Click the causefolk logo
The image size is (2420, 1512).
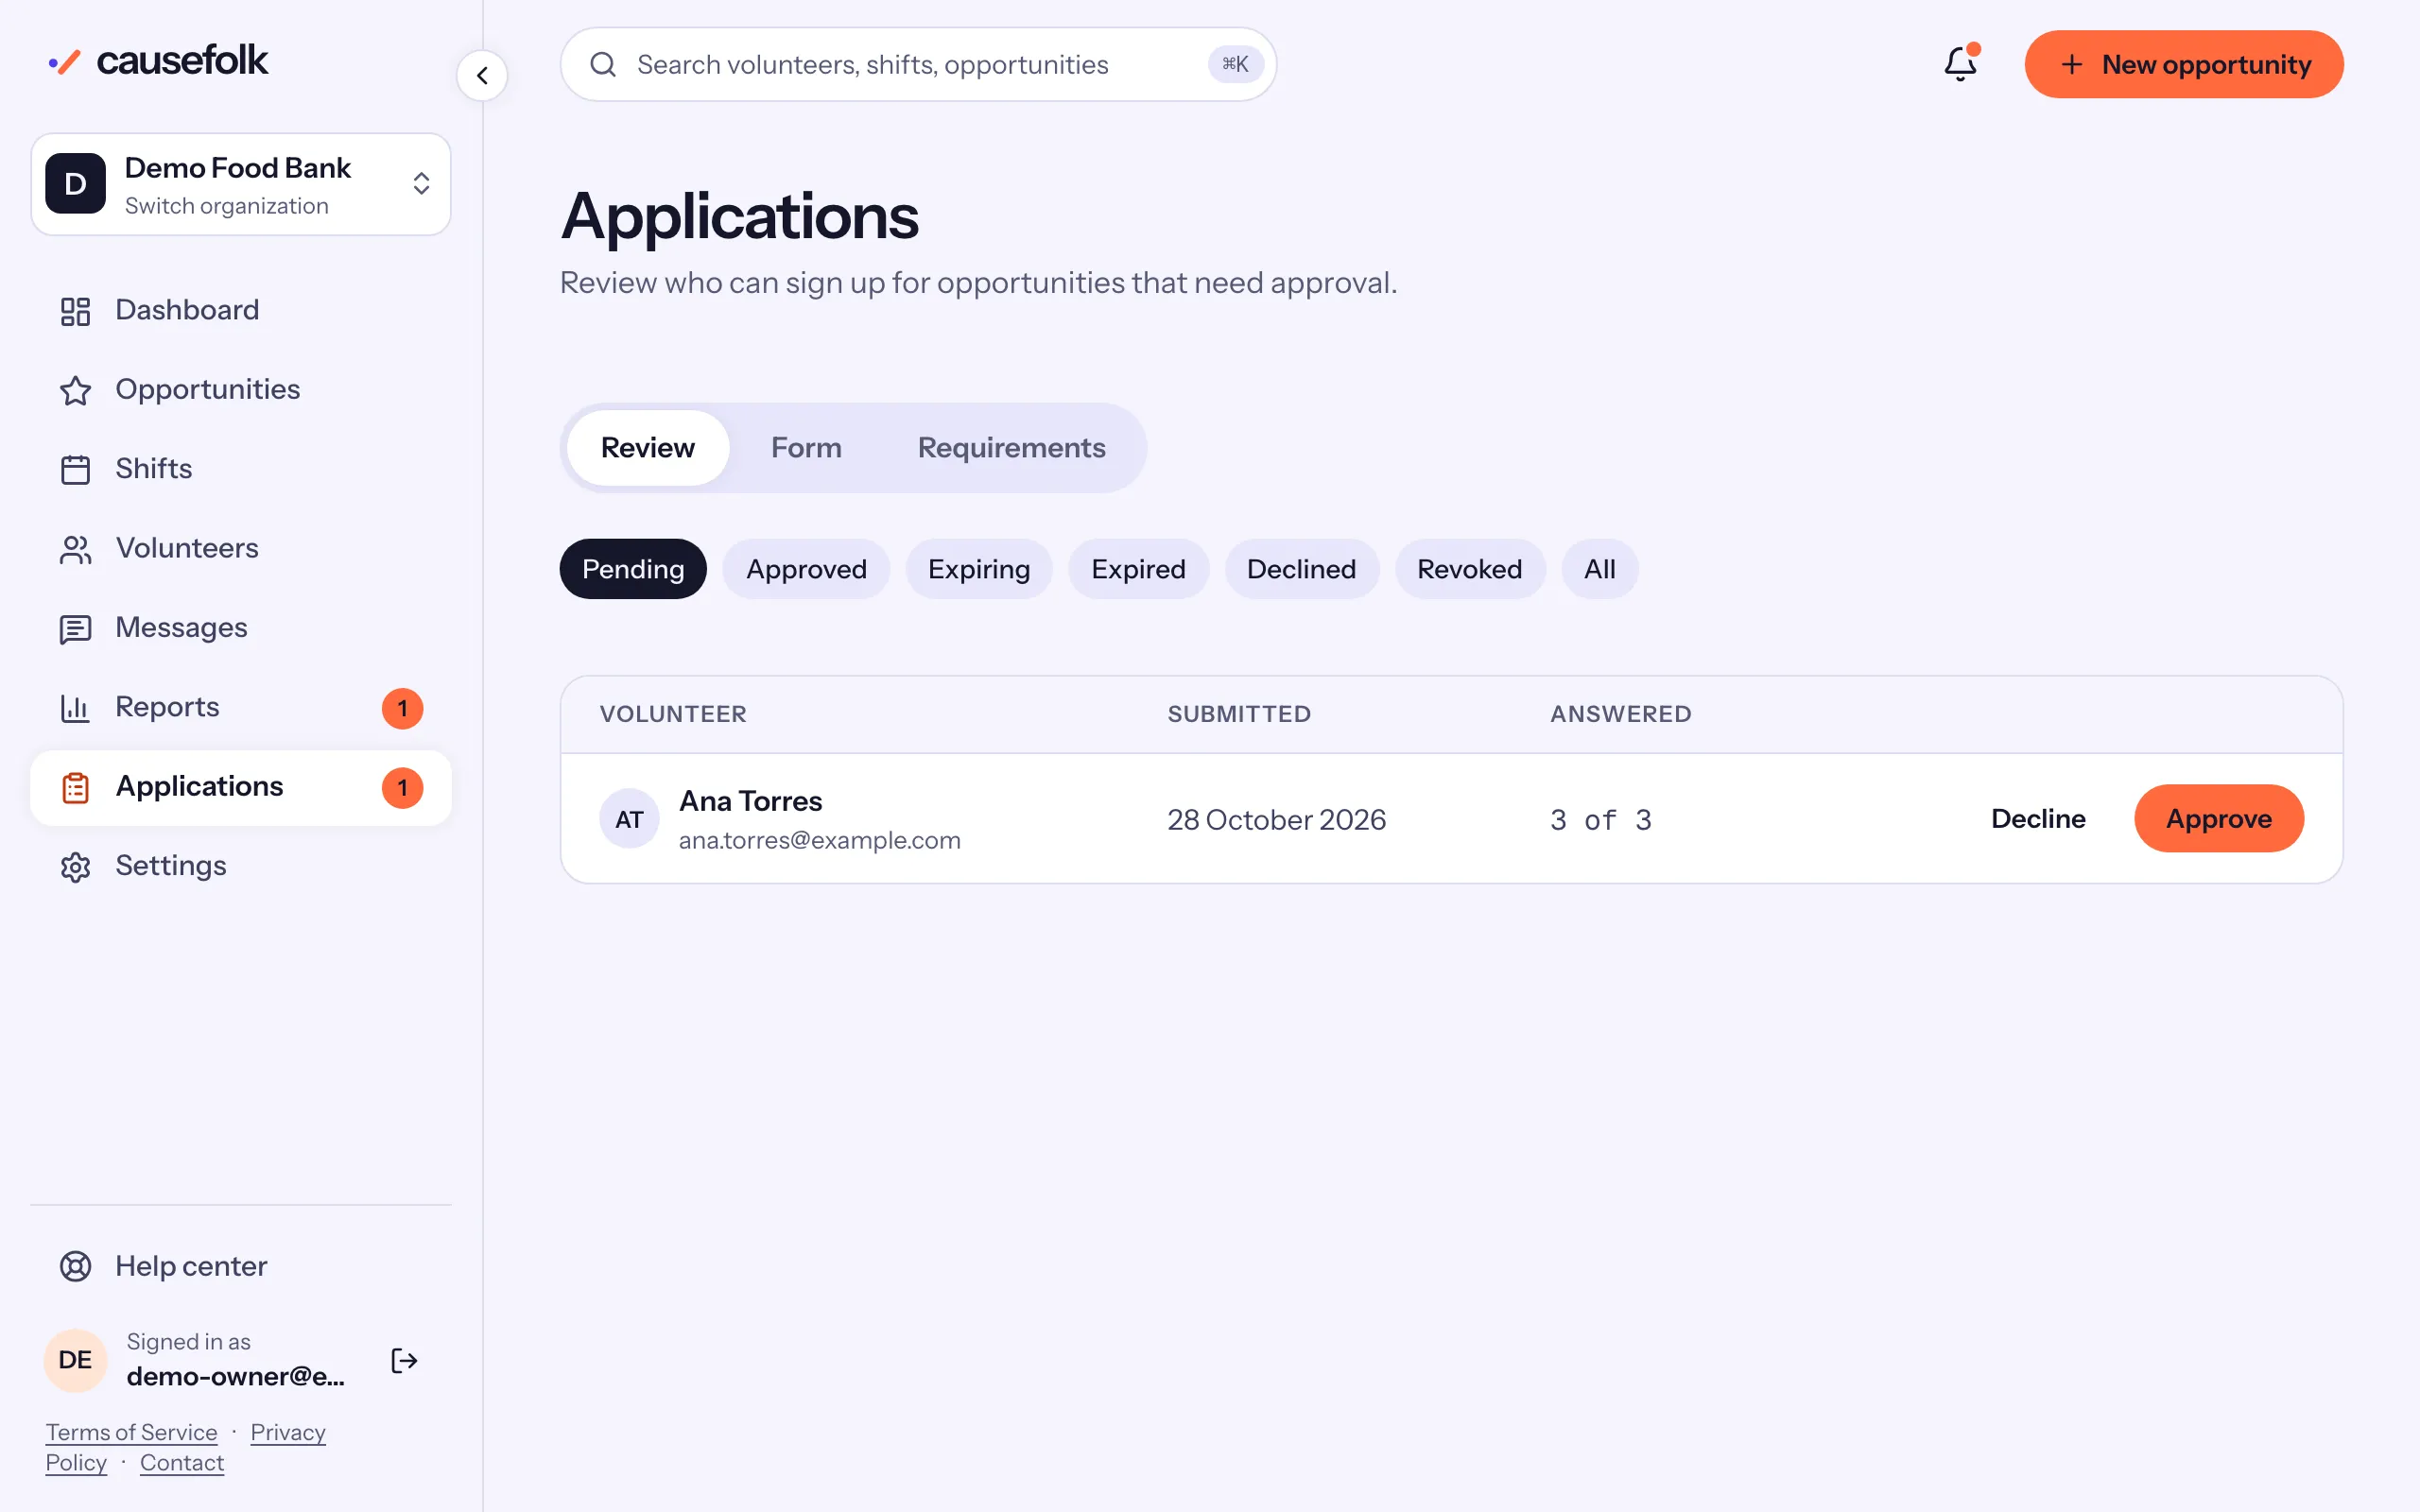[x=158, y=61]
